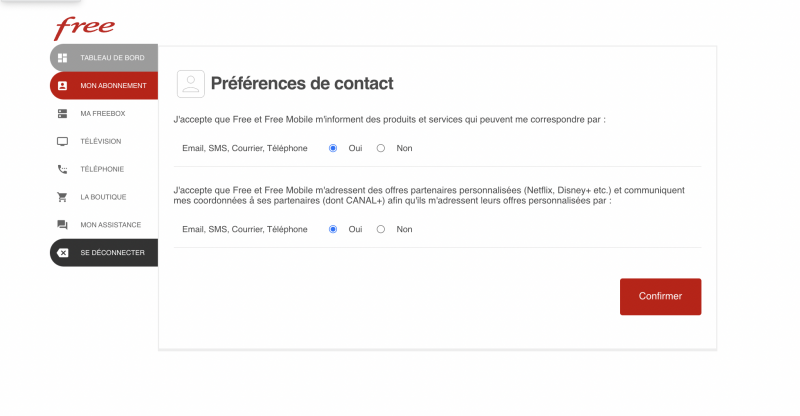This screenshot has width=800, height=416.
Task: Select Non for product and service information
Action: [381, 148]
